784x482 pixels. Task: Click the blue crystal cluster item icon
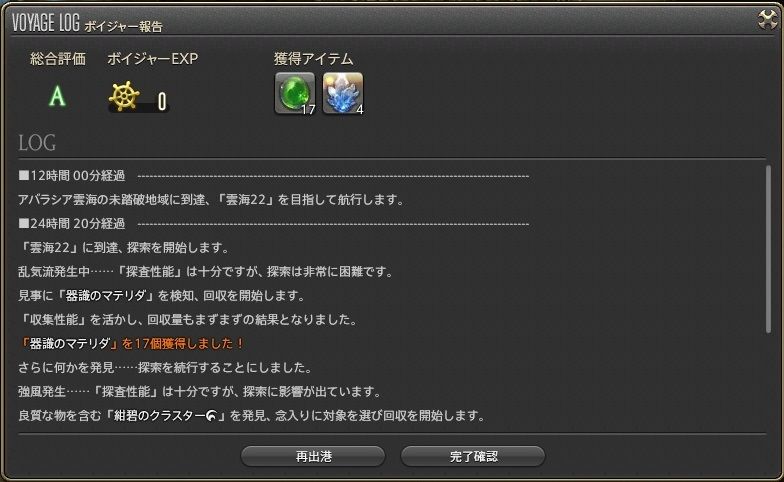343,94
